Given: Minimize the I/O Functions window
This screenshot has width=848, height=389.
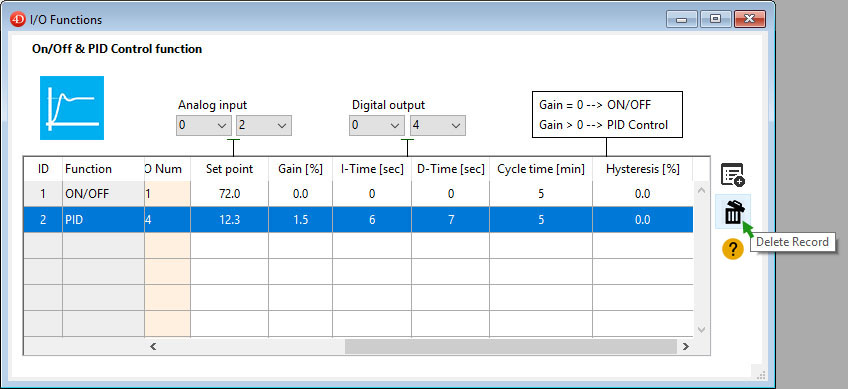Looking at the screenshot, I should pyautogui.click(x=682, y=19).
